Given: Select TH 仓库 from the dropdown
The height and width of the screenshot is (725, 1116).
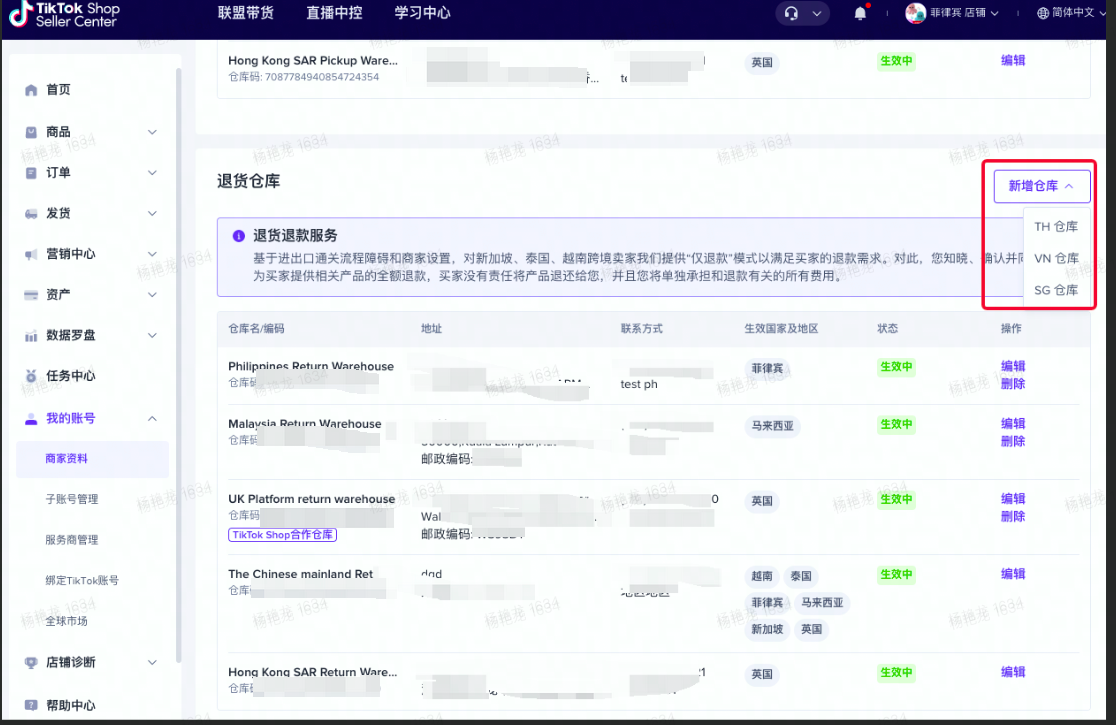Looking at the screenshot, I should tap(1056, 226).
